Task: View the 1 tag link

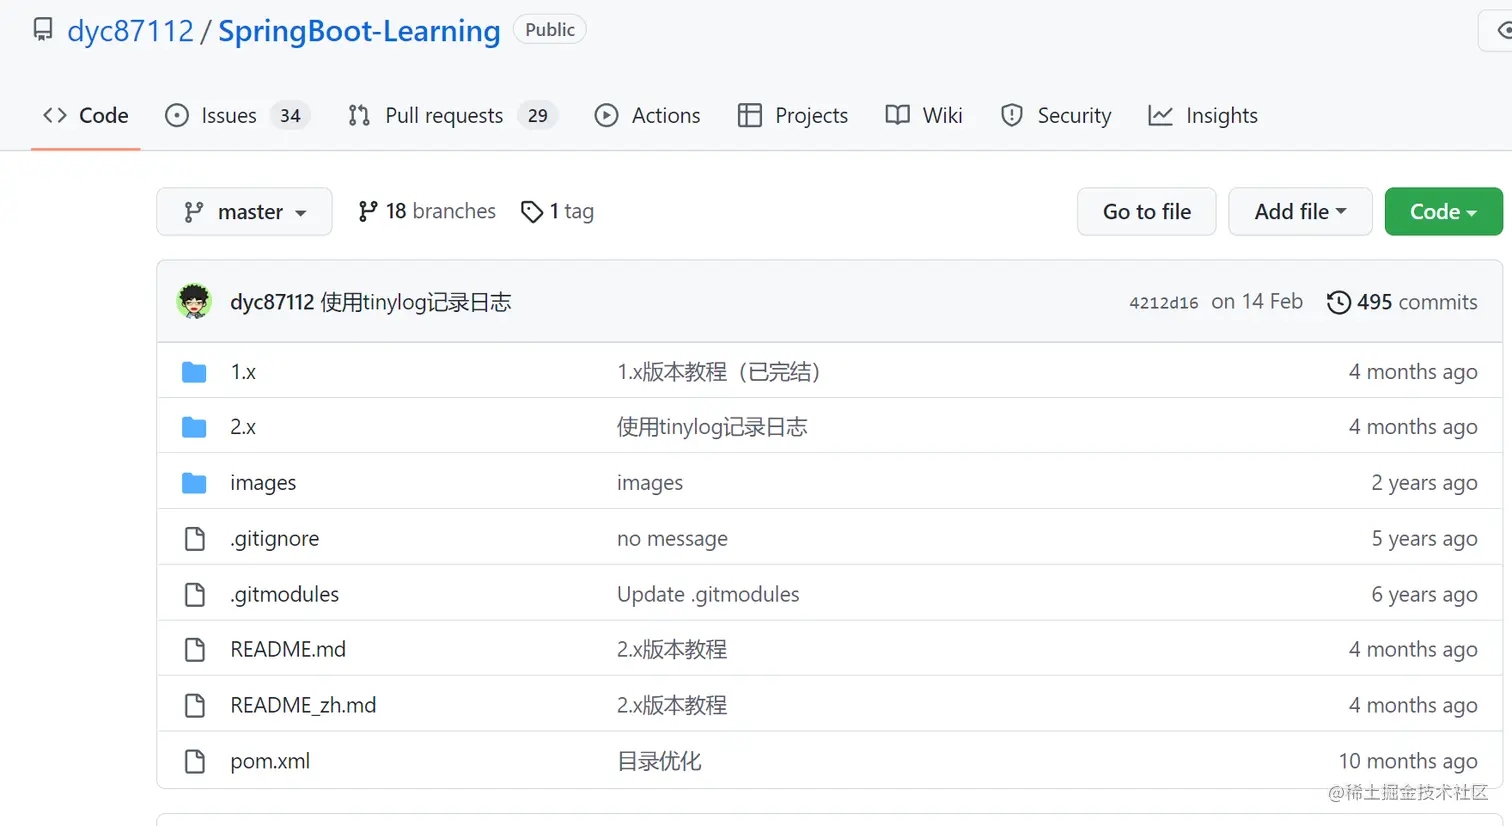Action: 558,211
